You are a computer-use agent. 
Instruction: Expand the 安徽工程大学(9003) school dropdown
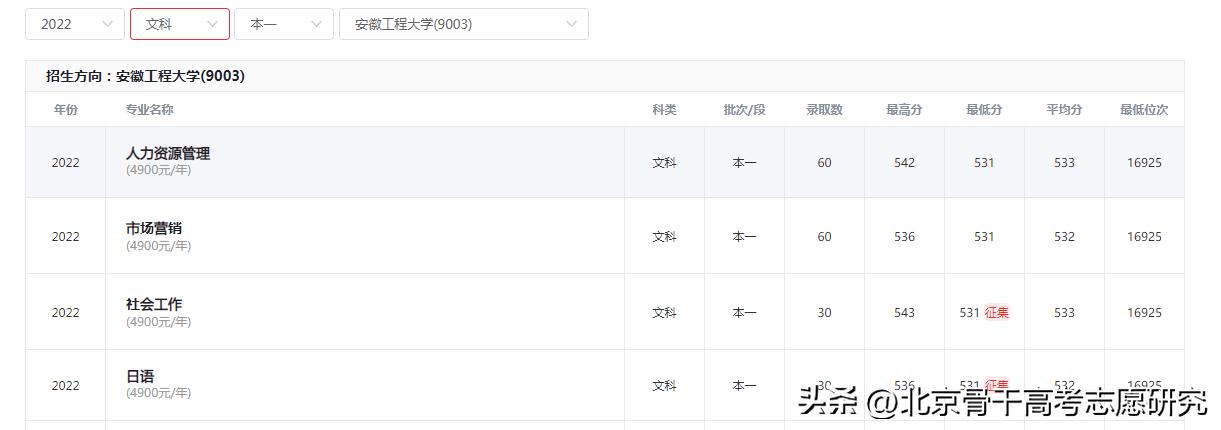pos(463,24)
